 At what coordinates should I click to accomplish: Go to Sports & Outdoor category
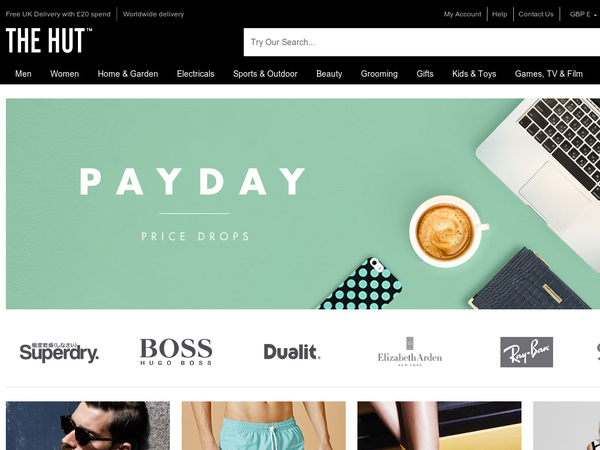click(x=265, y=74)
